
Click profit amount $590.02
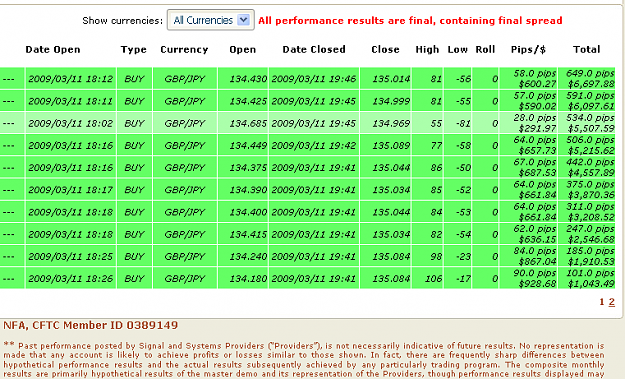click(x=537, y=106)
